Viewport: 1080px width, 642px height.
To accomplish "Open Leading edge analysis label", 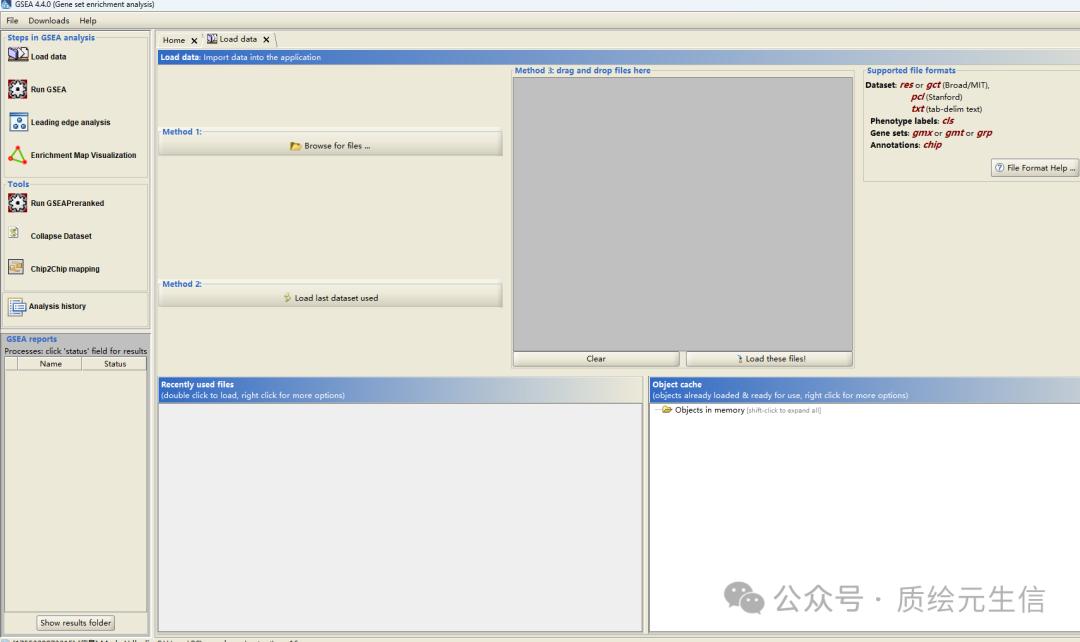I will click(70, 123).
